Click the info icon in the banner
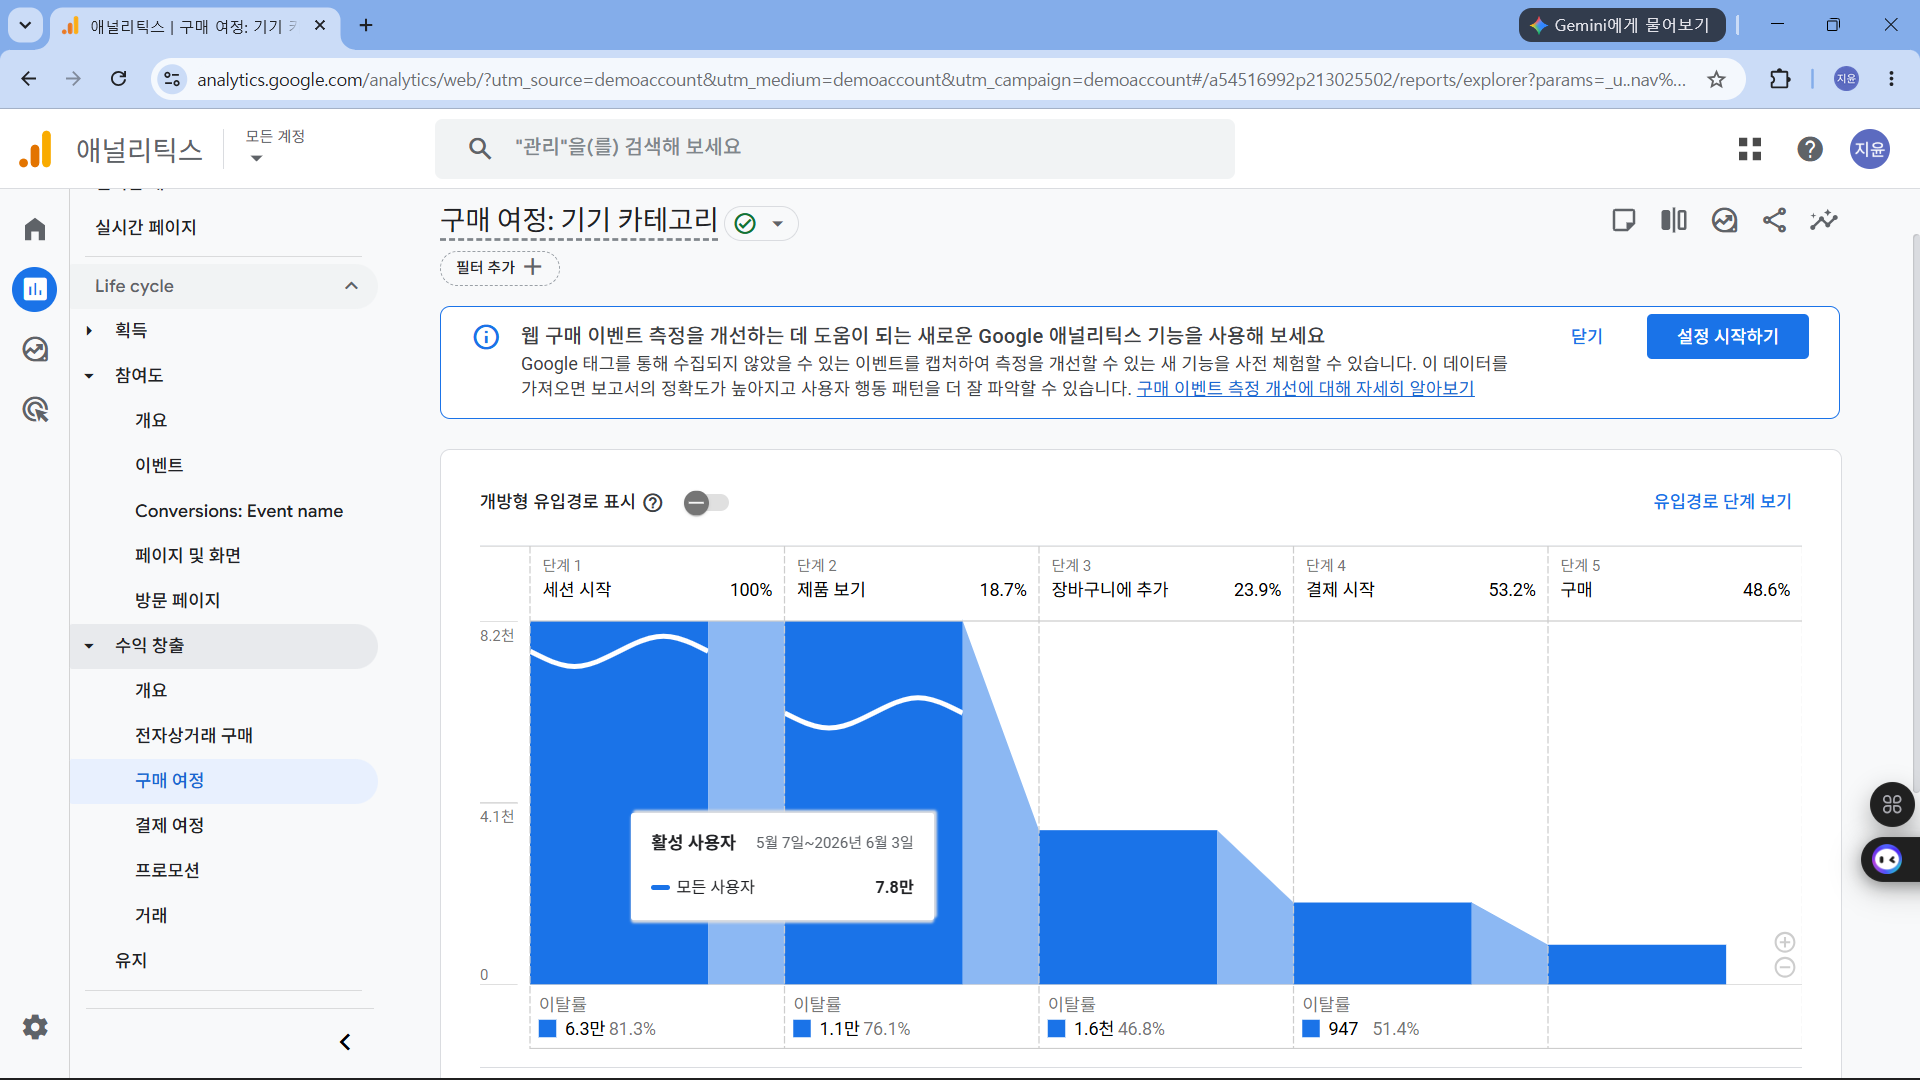This screenshot has width=1920, height=1080. coord(486,337)
